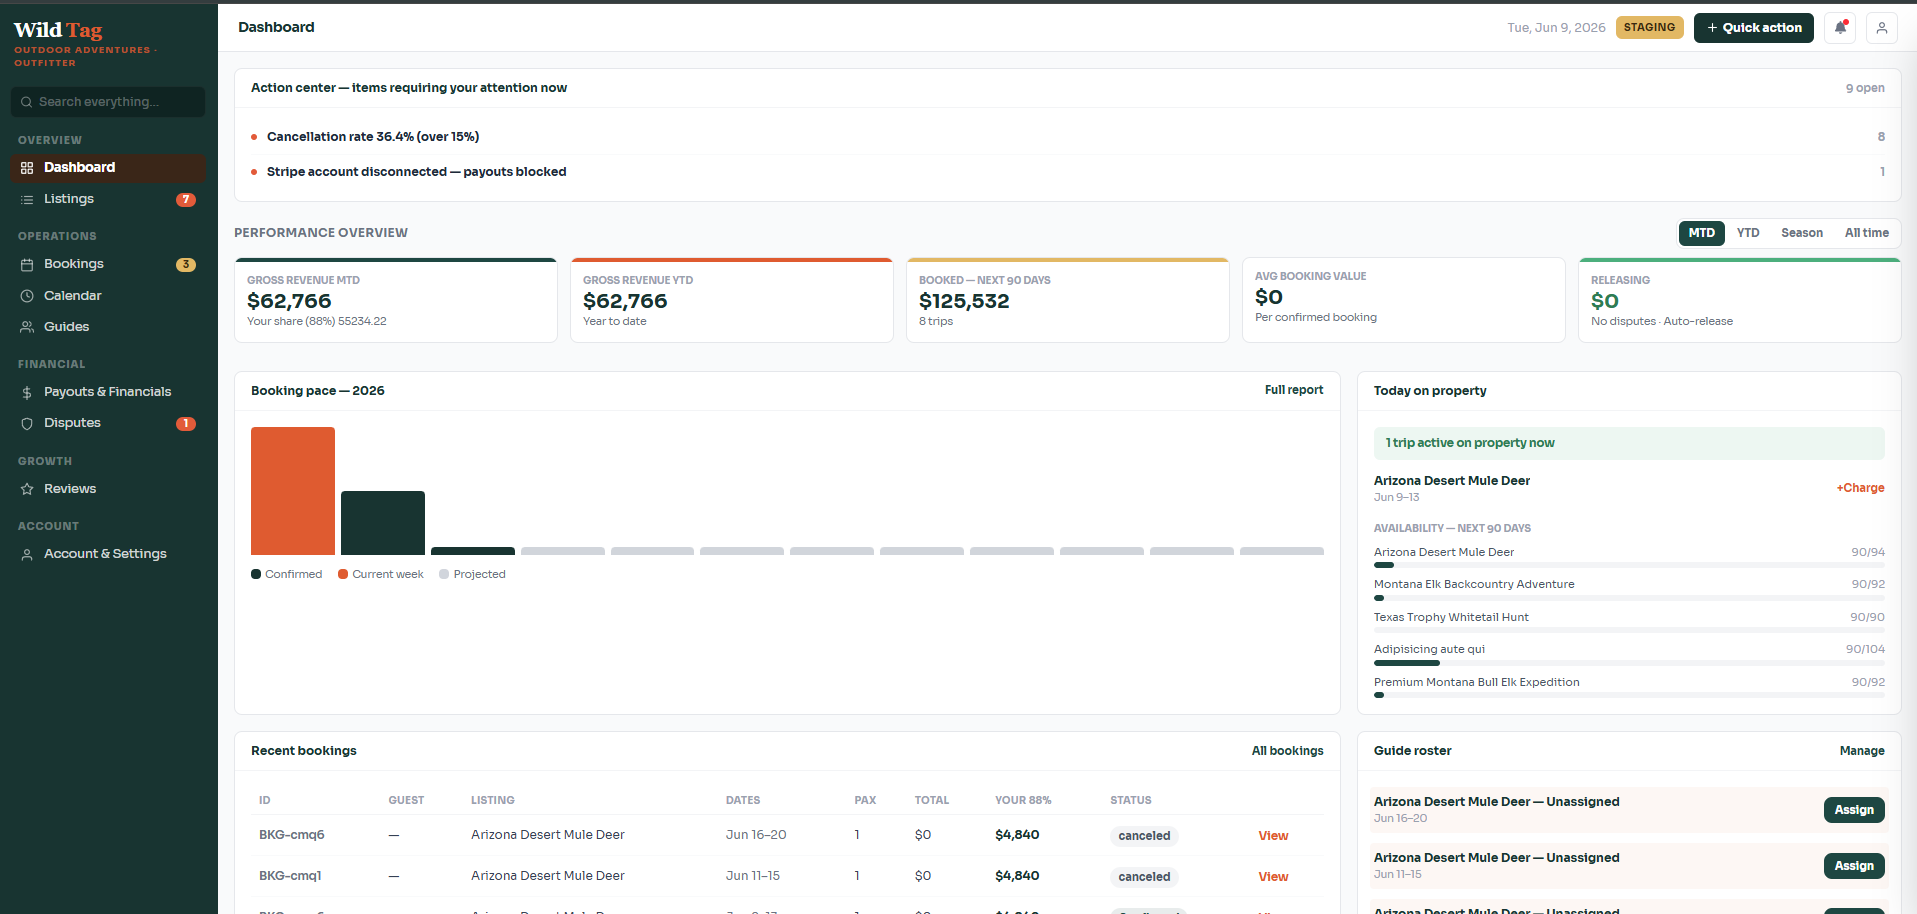This screenshot has height=914, width=1917.
Task: Open the Gross Revenue MTD card
Action: pos(396,300)
